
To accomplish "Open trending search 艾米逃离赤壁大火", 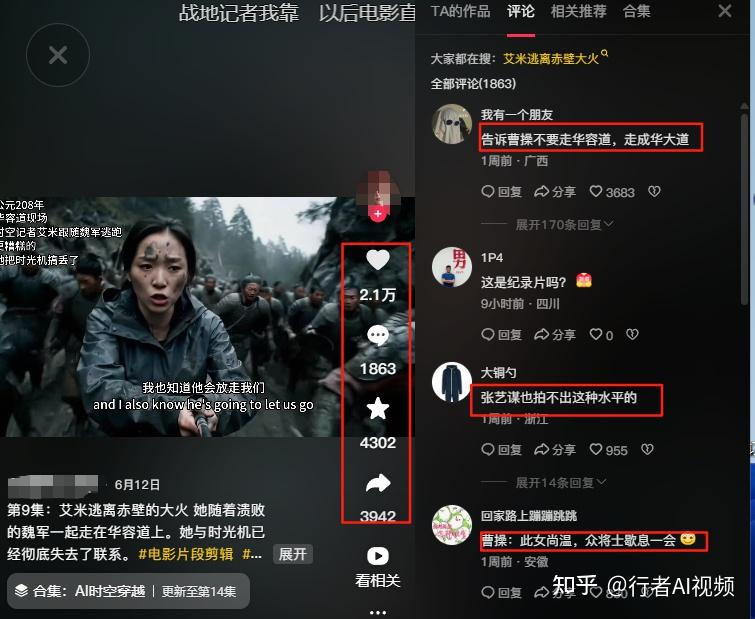I will point(551,59).
